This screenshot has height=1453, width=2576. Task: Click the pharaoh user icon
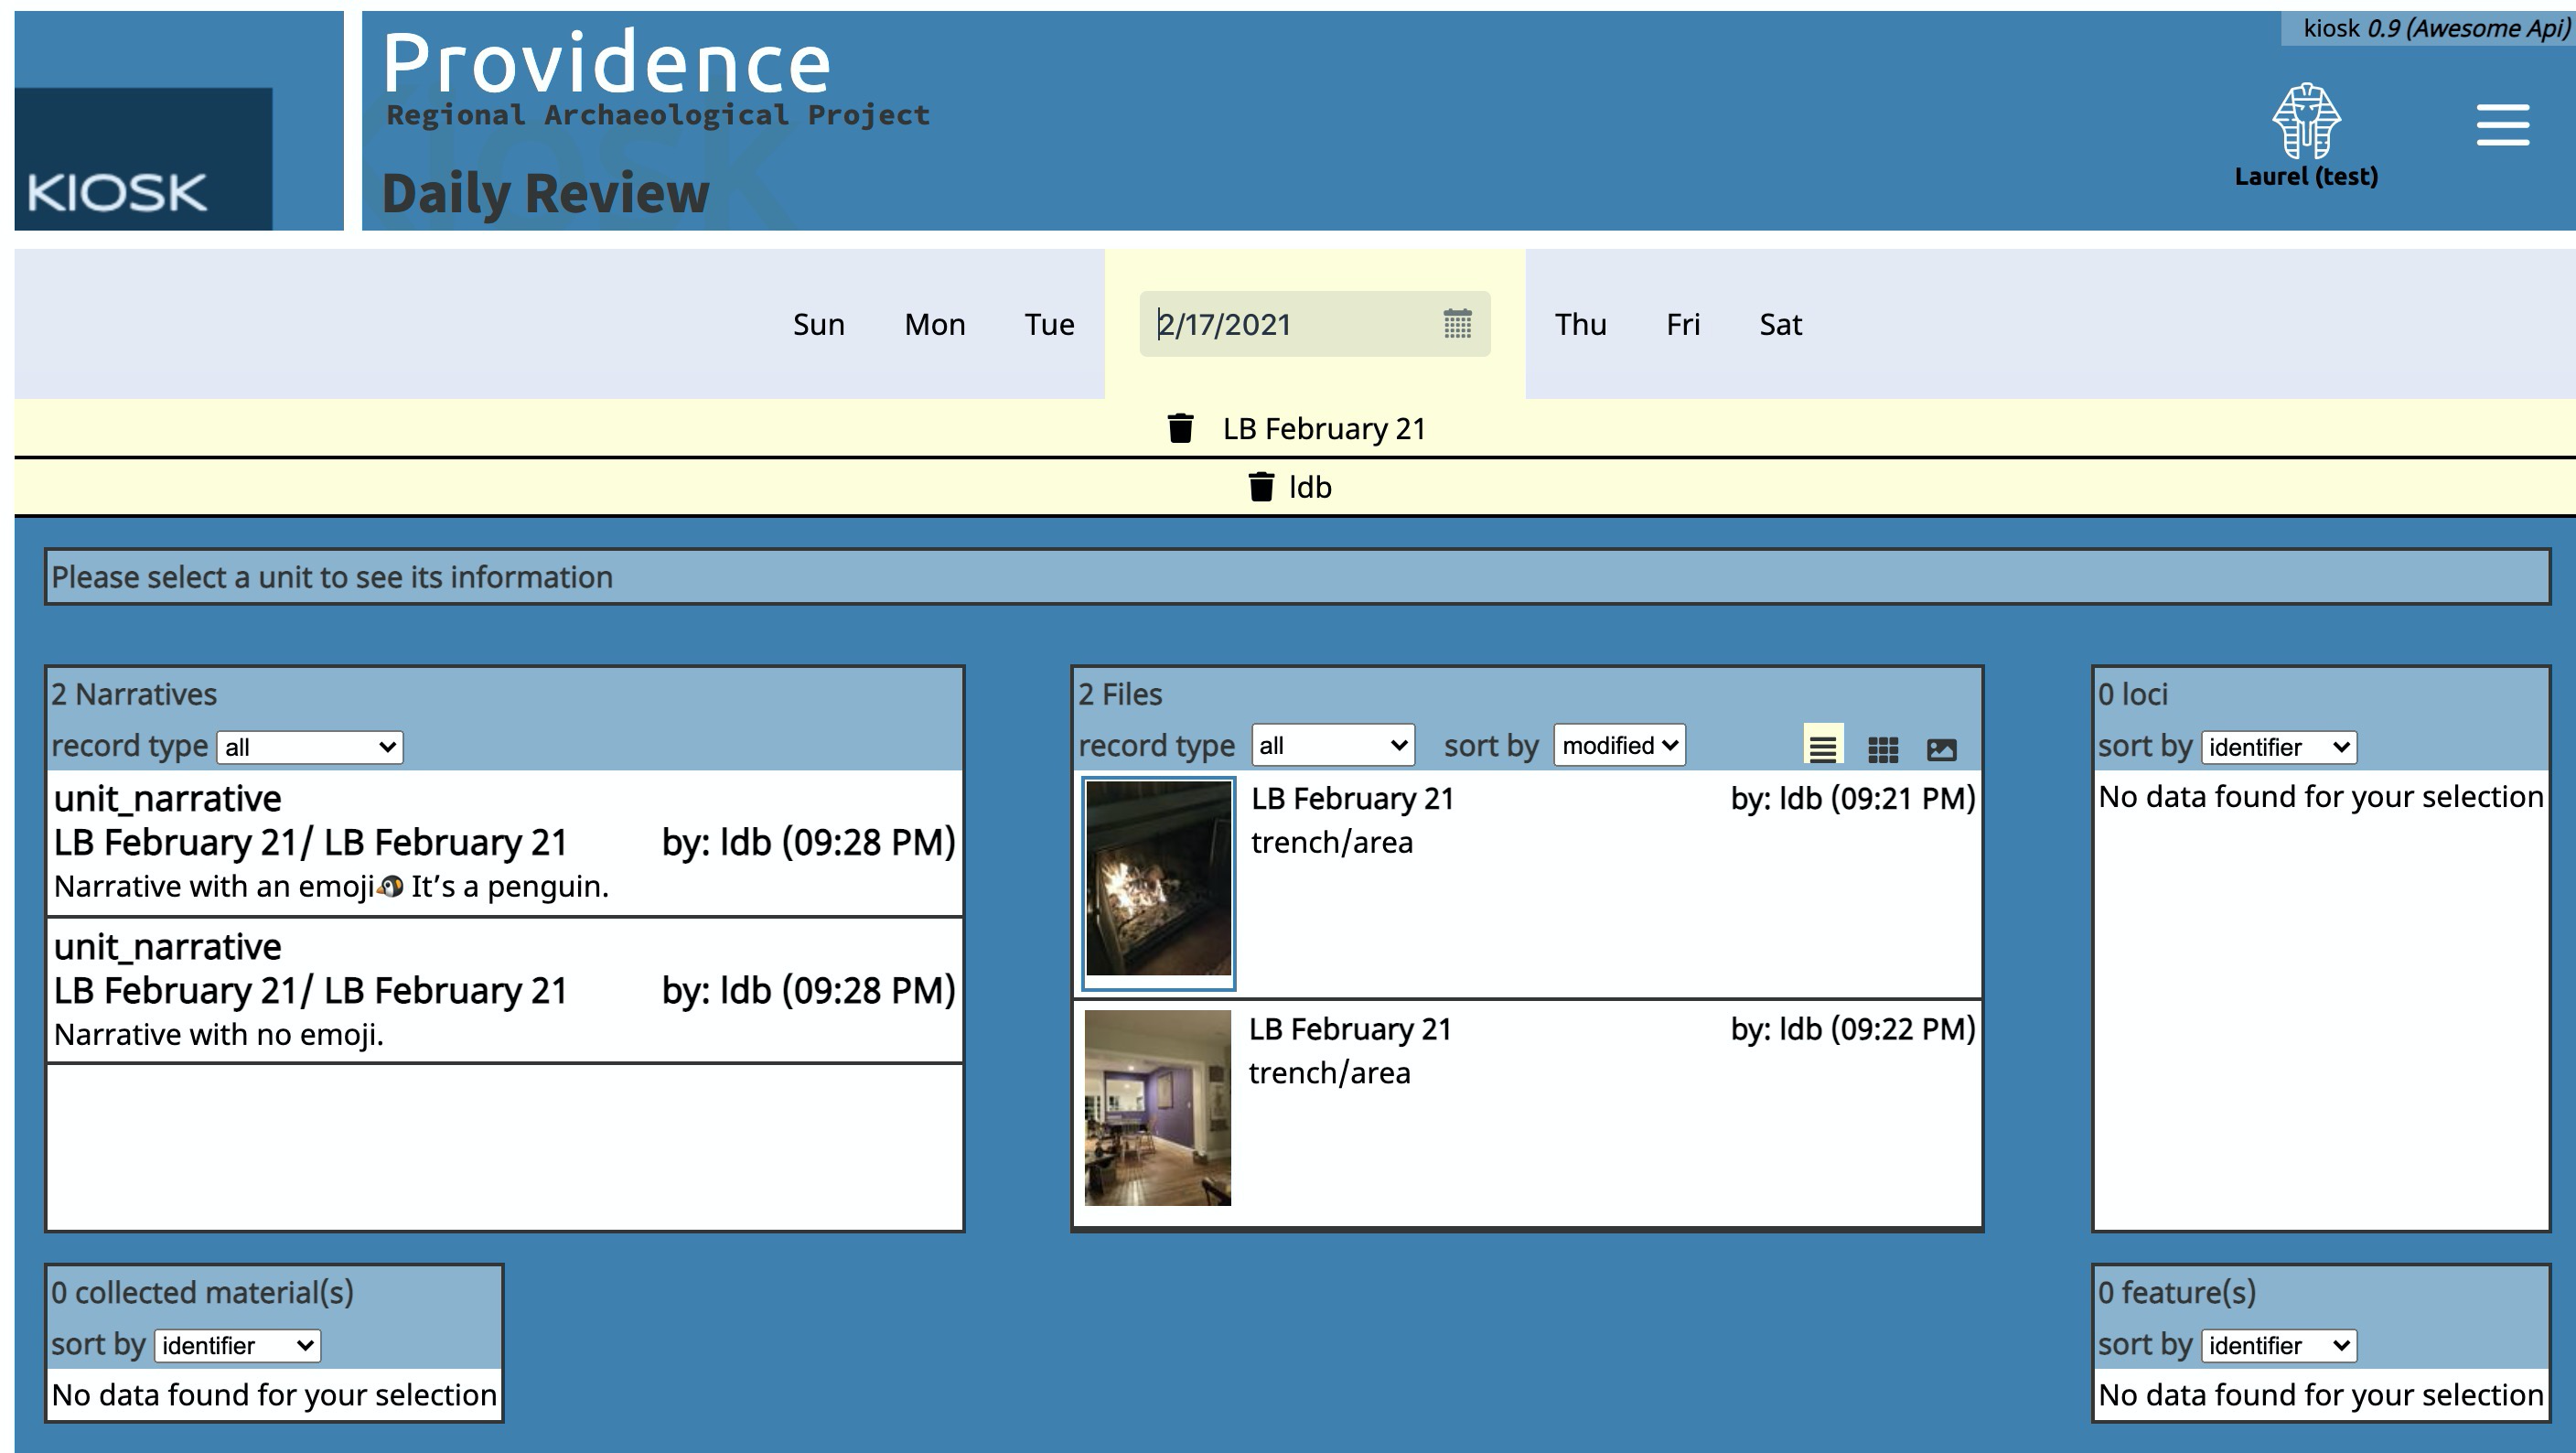pyautogui.click(x=2306, y=122)
